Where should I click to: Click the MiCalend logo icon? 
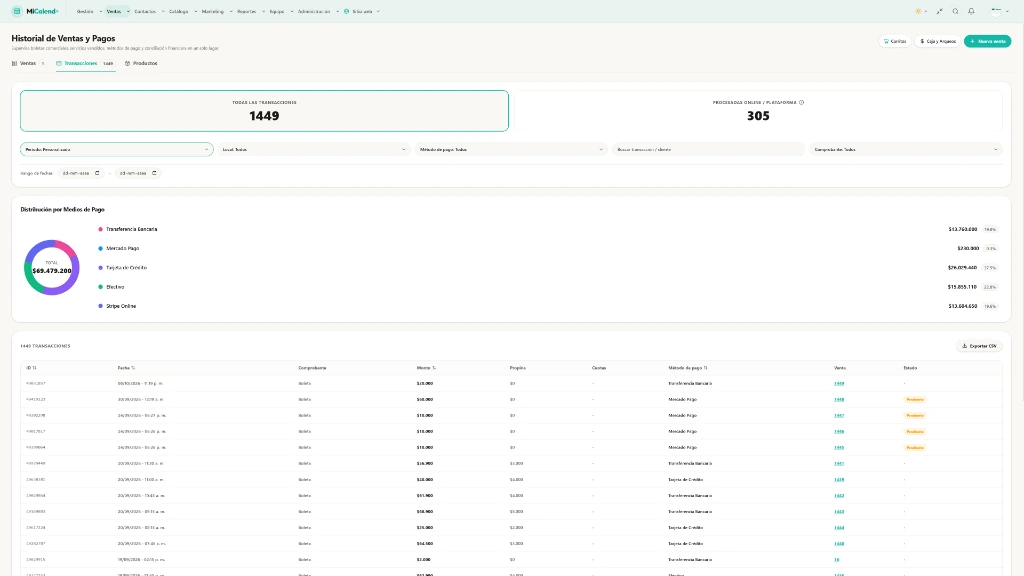(x=17, y=11)
